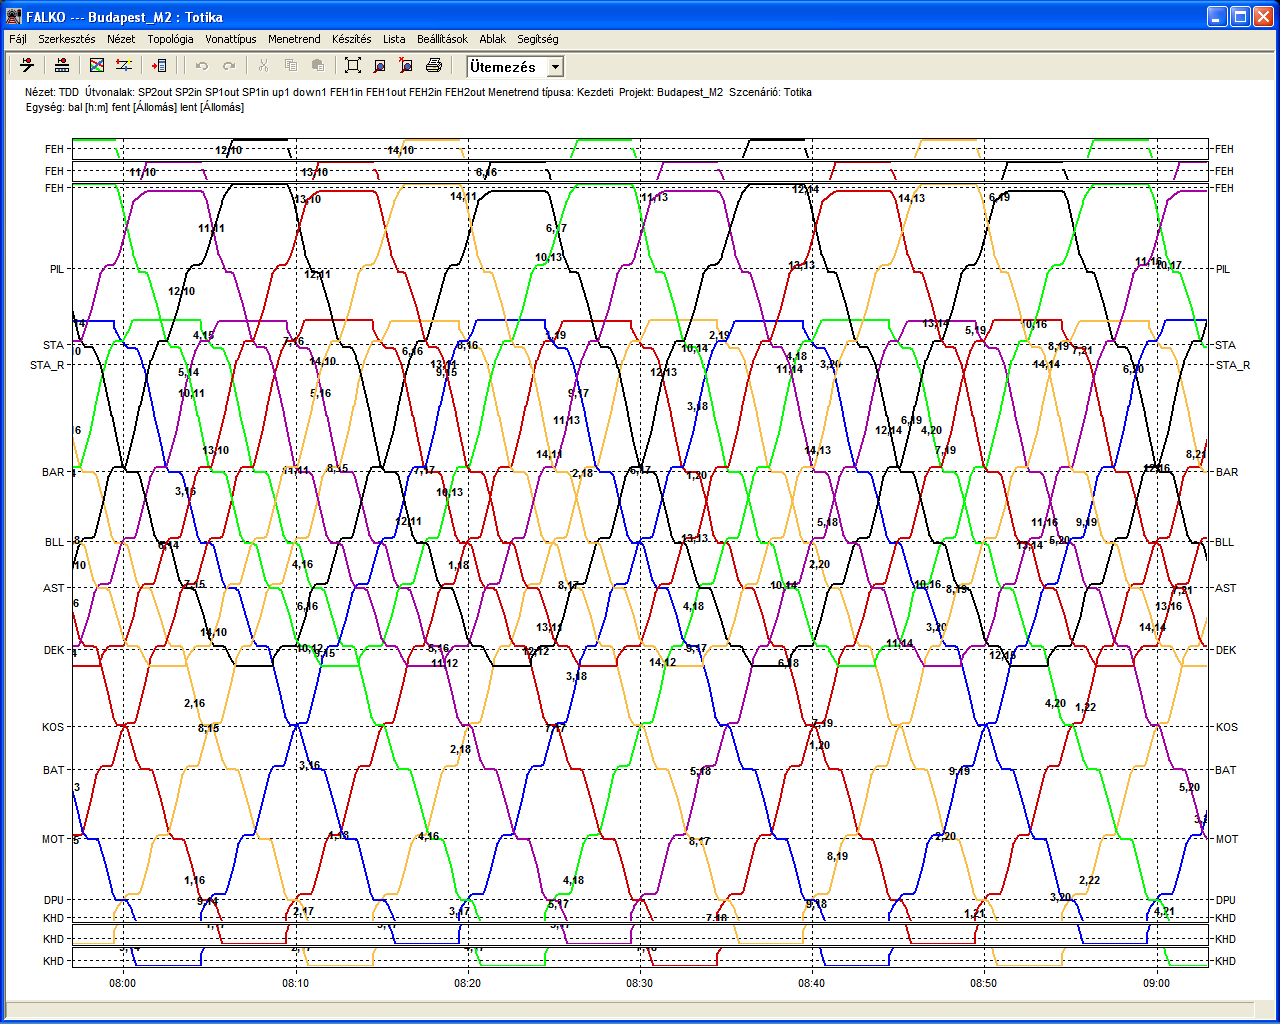Click the FALKO application icon in title bar
Viewport: 1280px width, 1024px height.
[x=14, y=17]
